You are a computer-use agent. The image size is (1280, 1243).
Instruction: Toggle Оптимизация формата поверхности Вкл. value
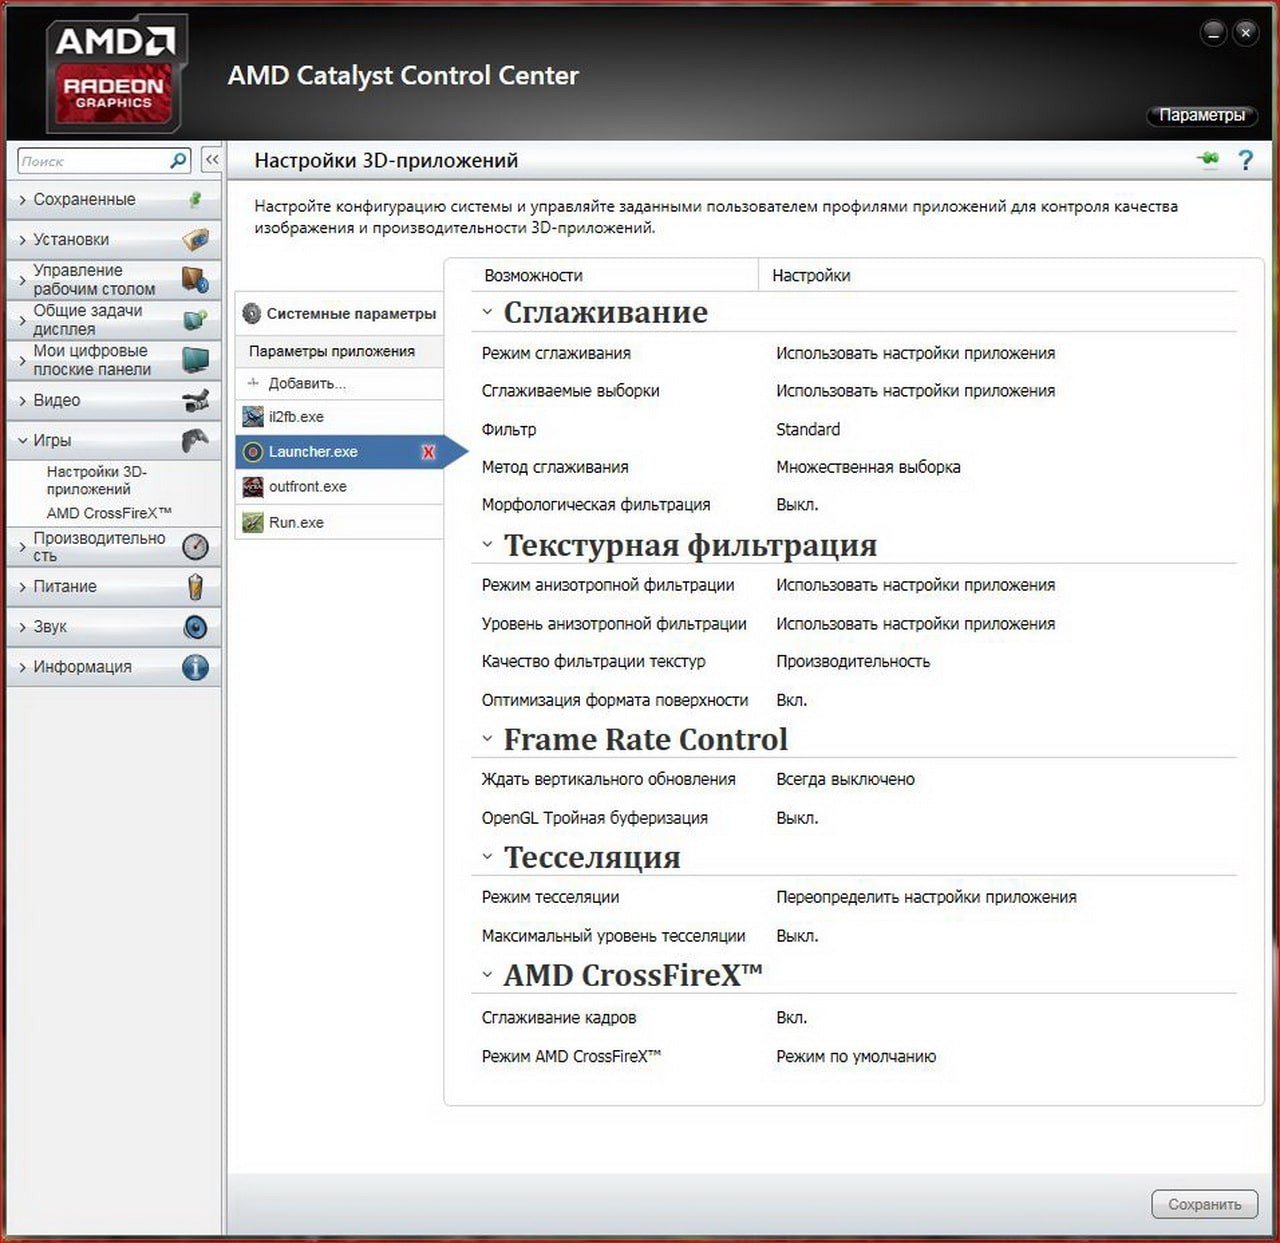[791, 700]
